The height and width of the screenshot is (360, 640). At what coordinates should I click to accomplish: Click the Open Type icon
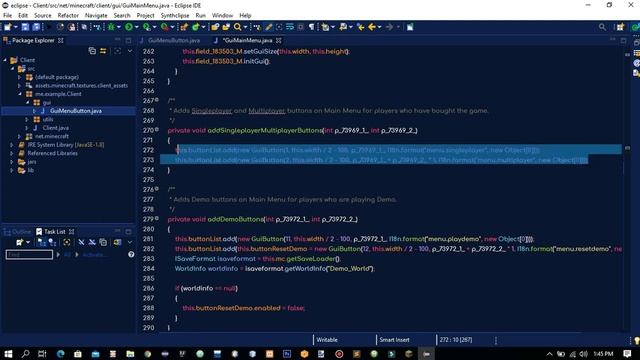(215, 27)
